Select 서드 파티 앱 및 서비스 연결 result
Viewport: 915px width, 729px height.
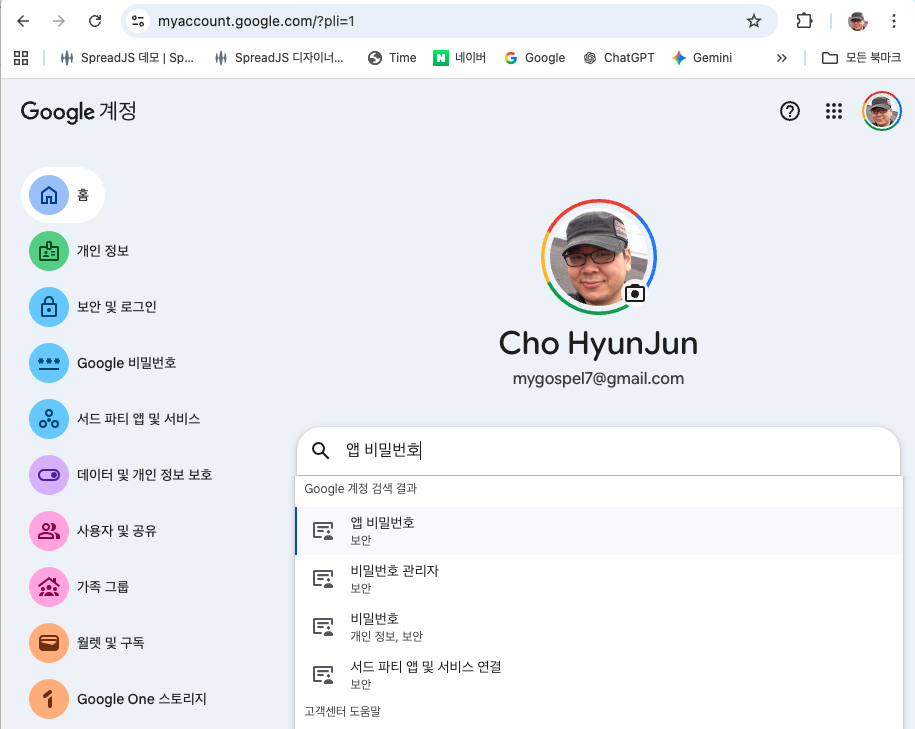pos(599,674)
